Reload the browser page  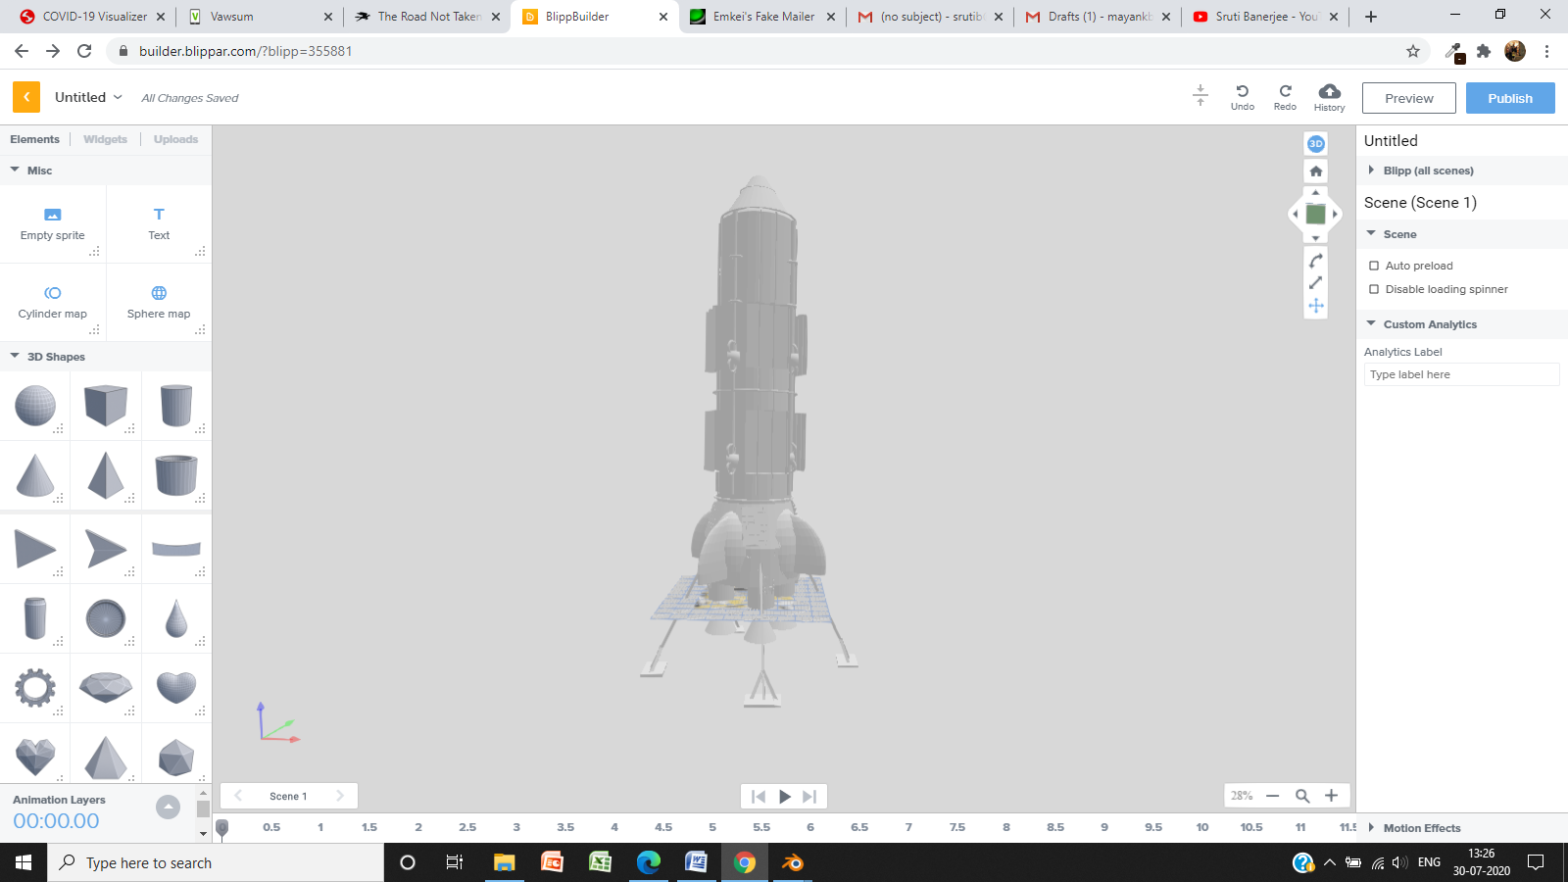pos(84,51)
